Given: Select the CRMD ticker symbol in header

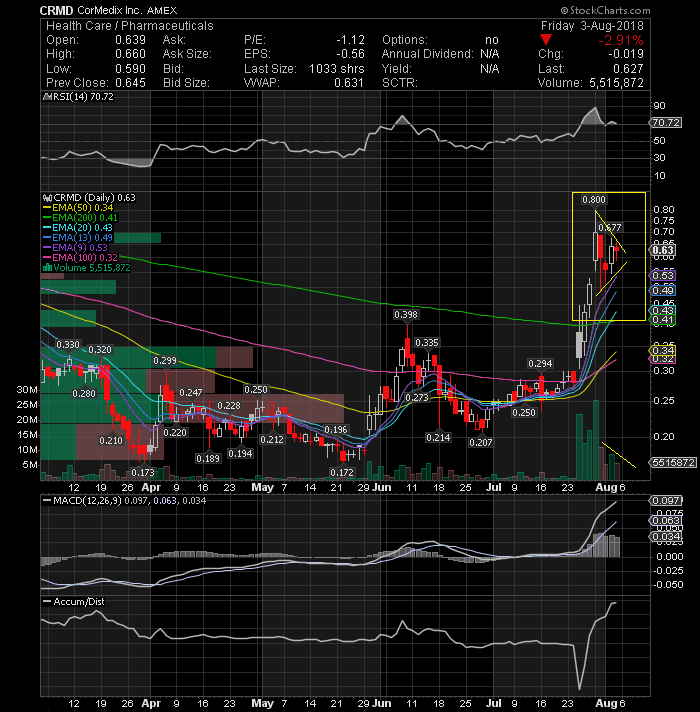Looking at the screenshot, I should click(56, 10).
